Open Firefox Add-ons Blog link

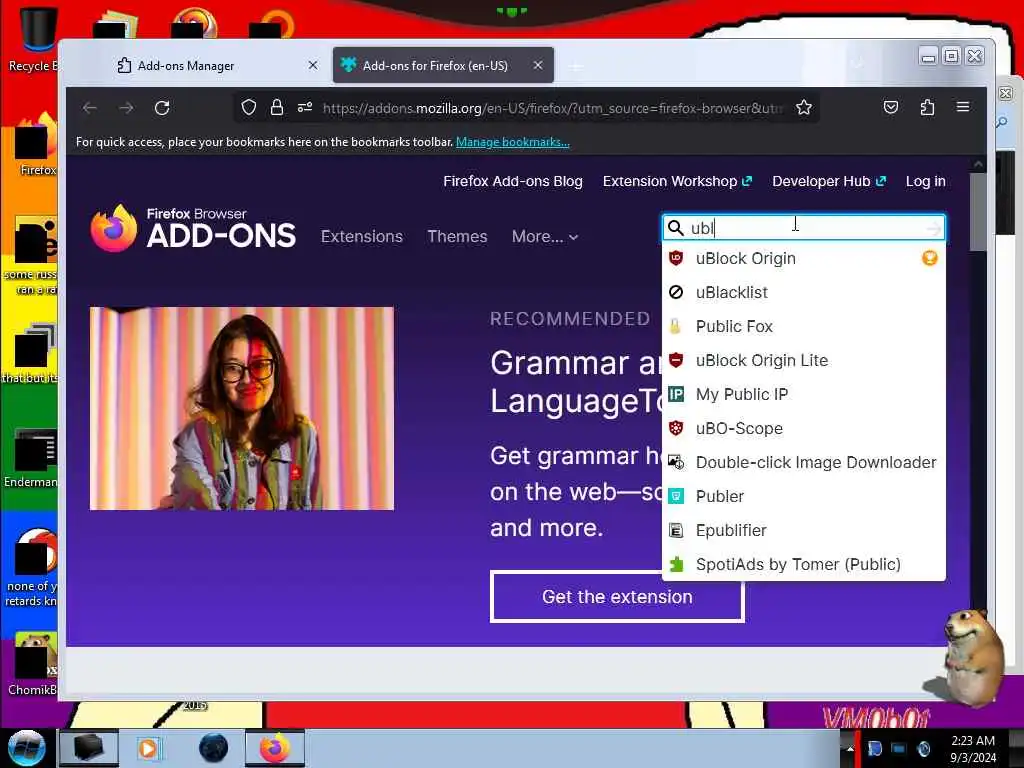coord(513,181)
